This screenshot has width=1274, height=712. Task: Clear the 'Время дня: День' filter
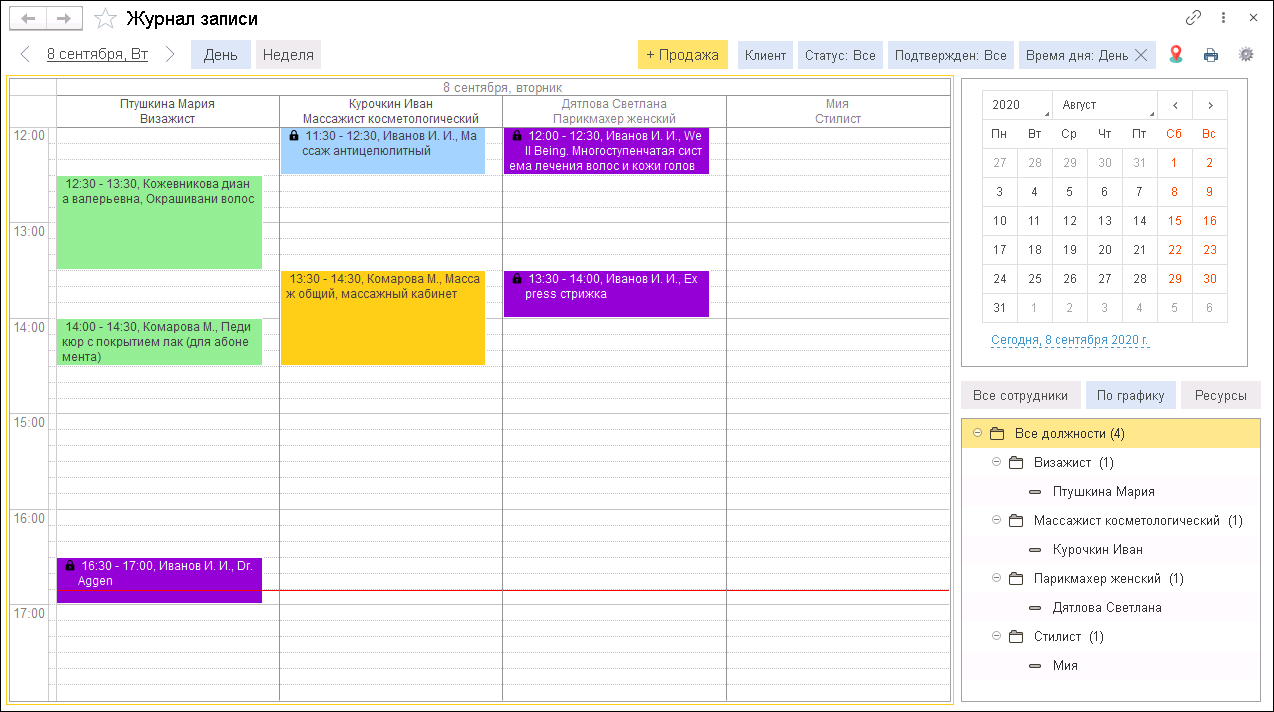pyautogui.click(x=1141, y=55)
